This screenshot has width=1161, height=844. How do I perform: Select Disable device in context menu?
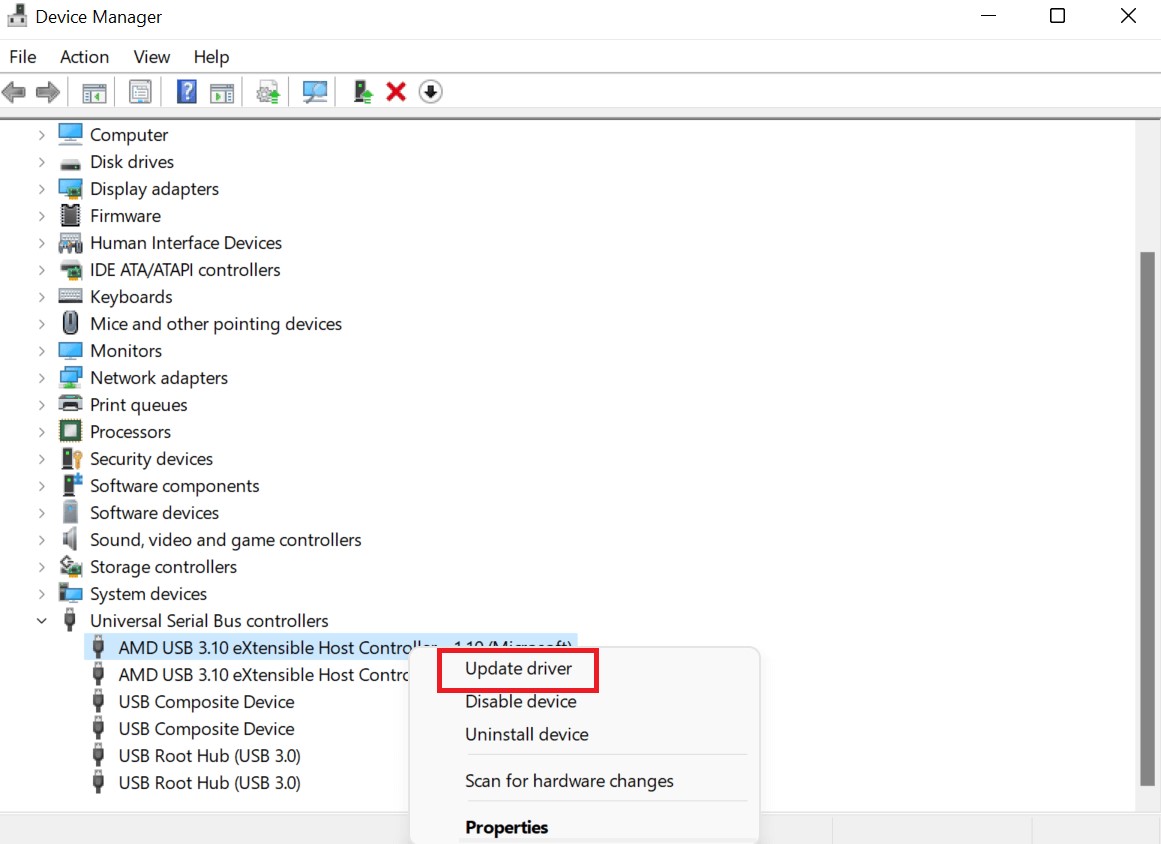(520, 702)
